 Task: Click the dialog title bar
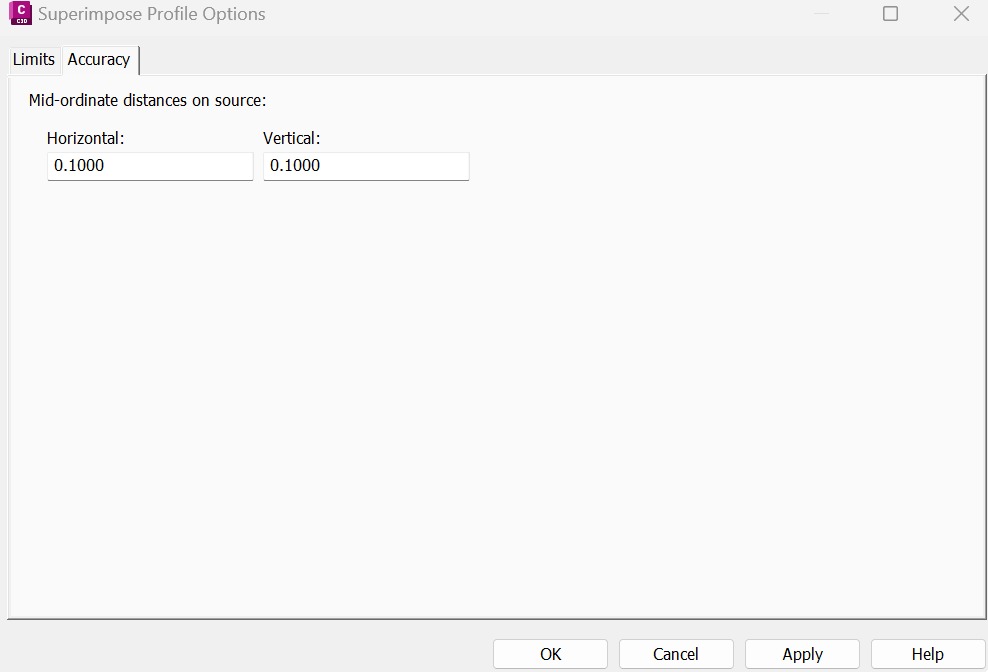500,14
